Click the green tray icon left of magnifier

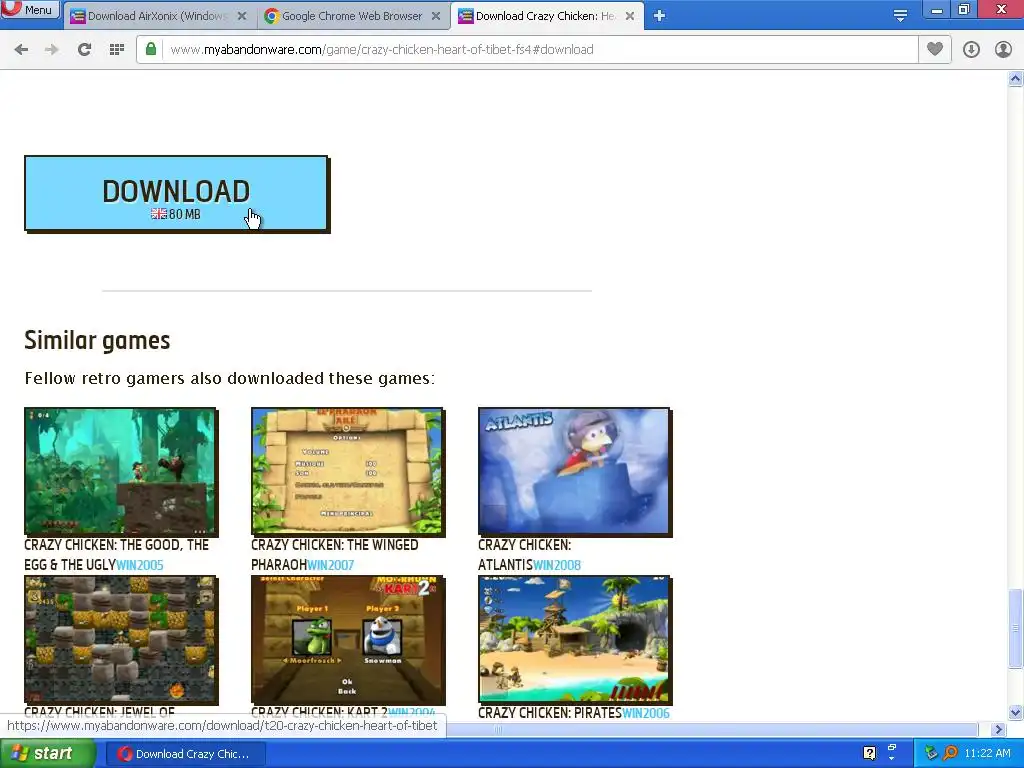(931, 753)
